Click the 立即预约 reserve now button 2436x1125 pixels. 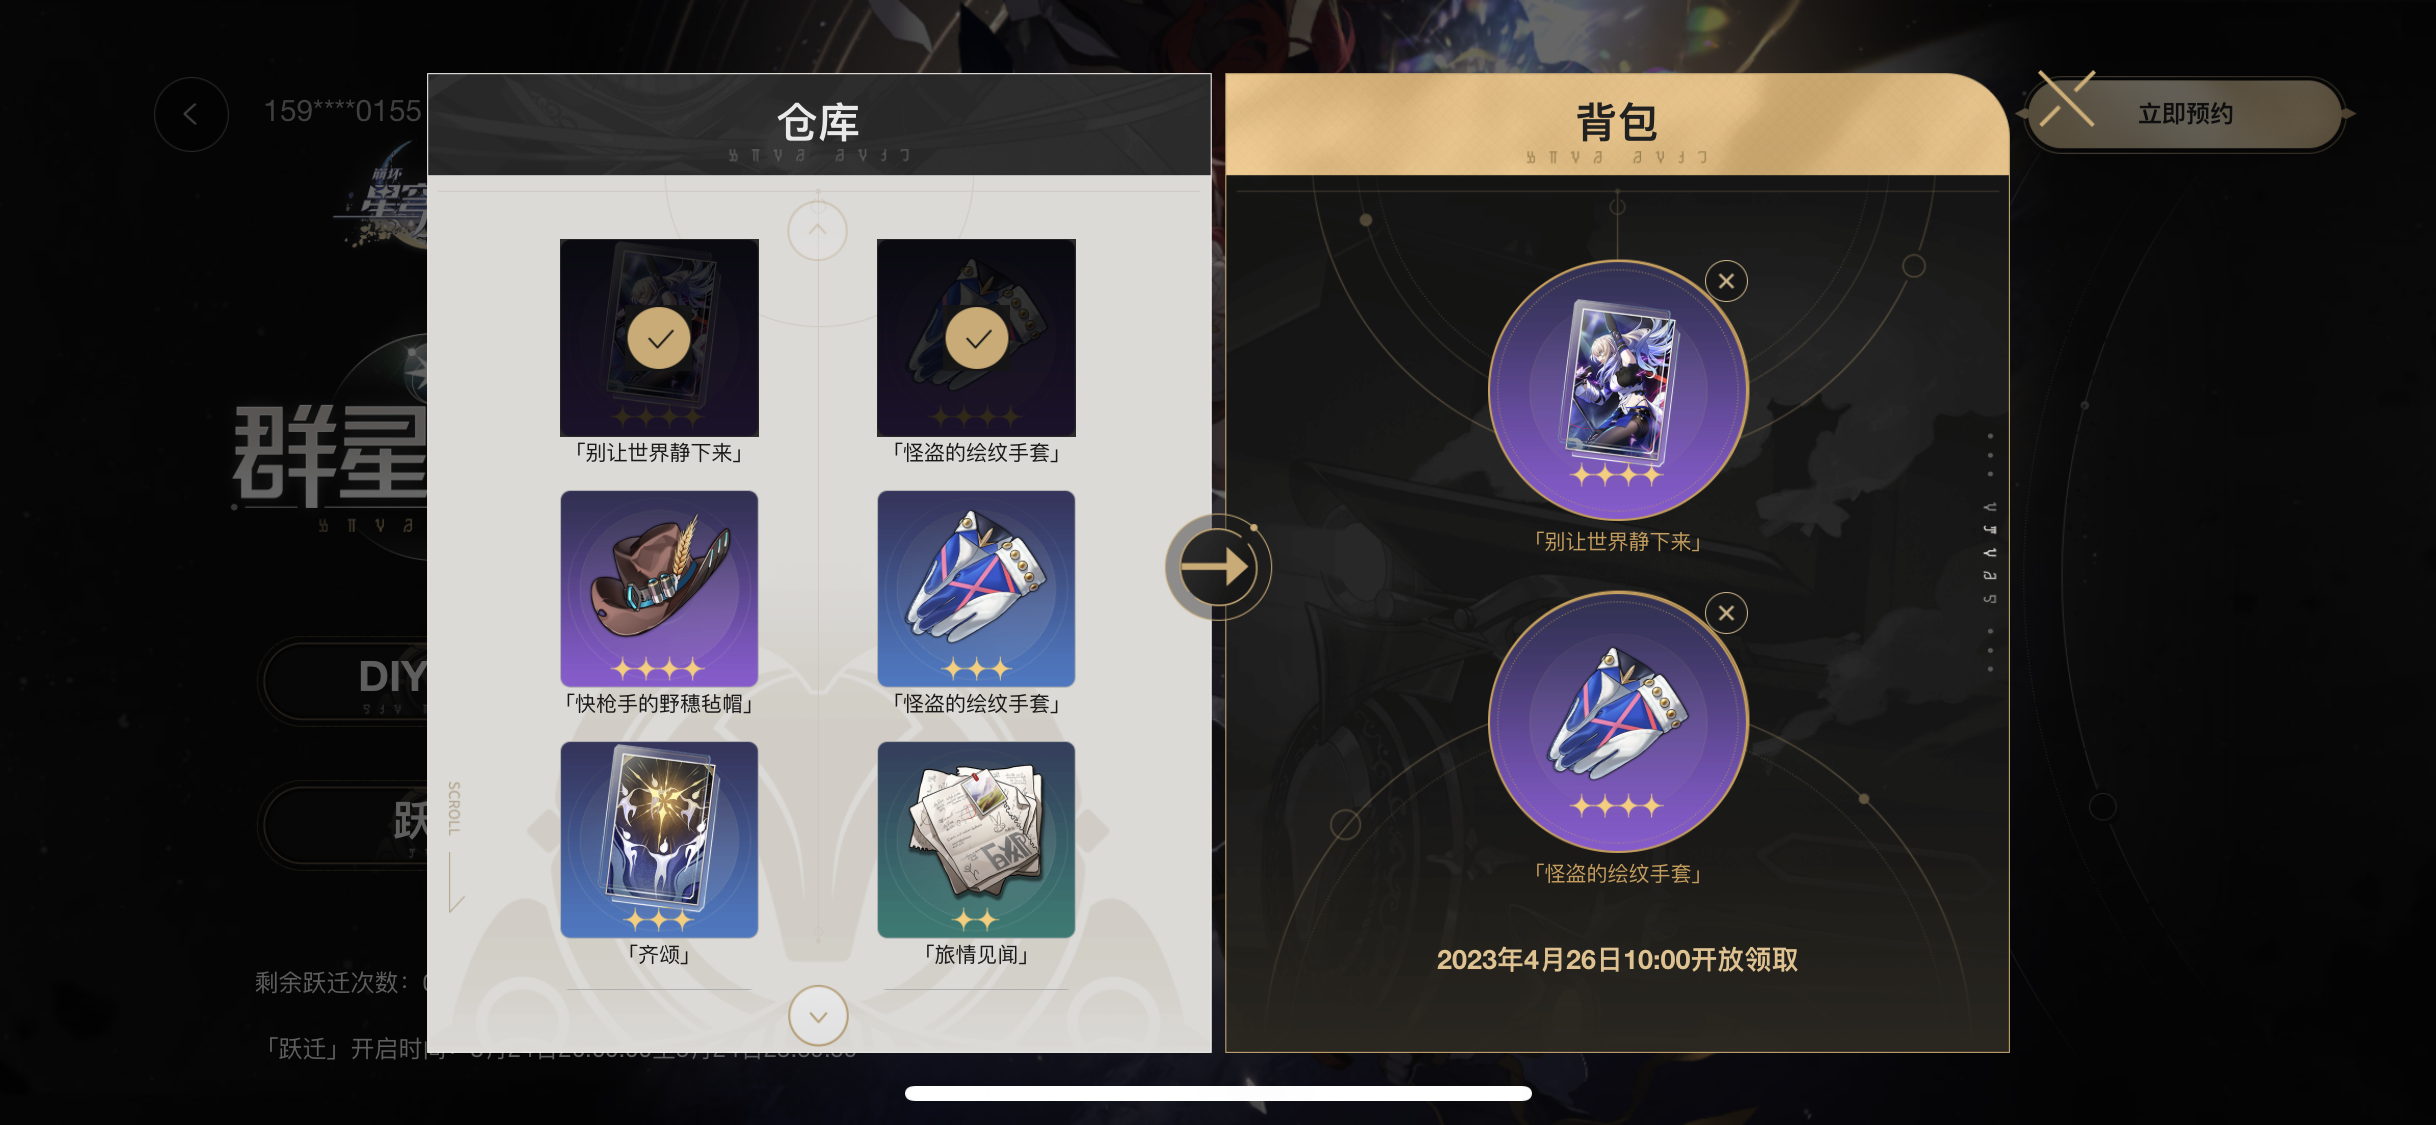[x=2185, y=114]
